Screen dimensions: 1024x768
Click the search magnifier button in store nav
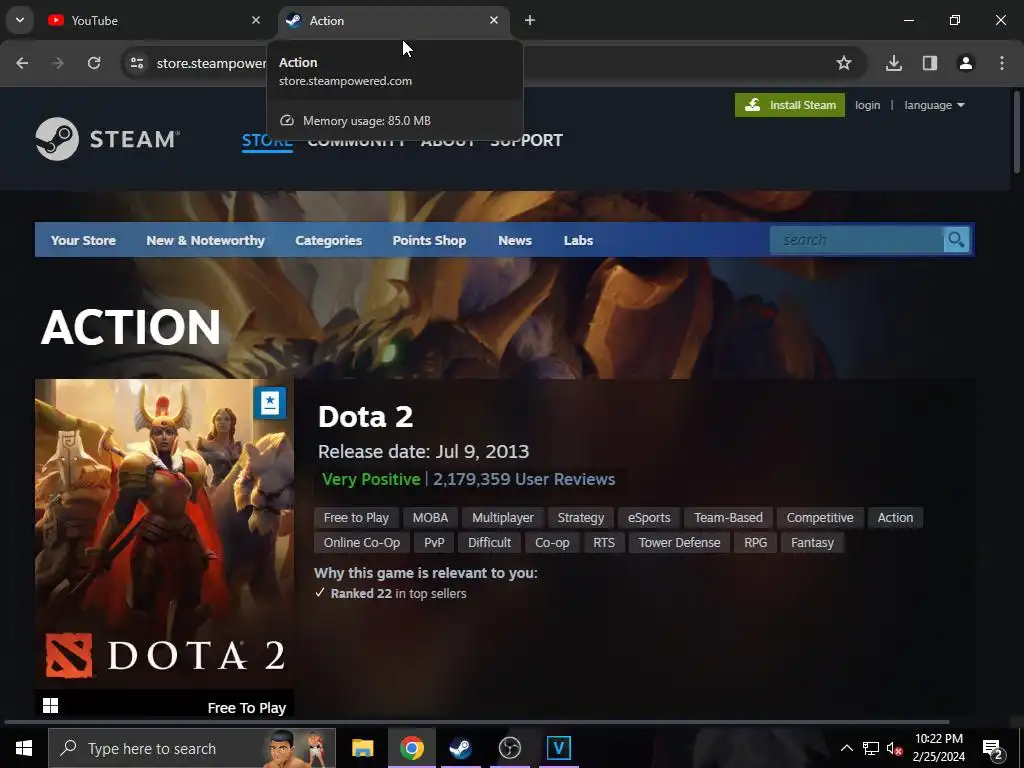pos(956,240)
